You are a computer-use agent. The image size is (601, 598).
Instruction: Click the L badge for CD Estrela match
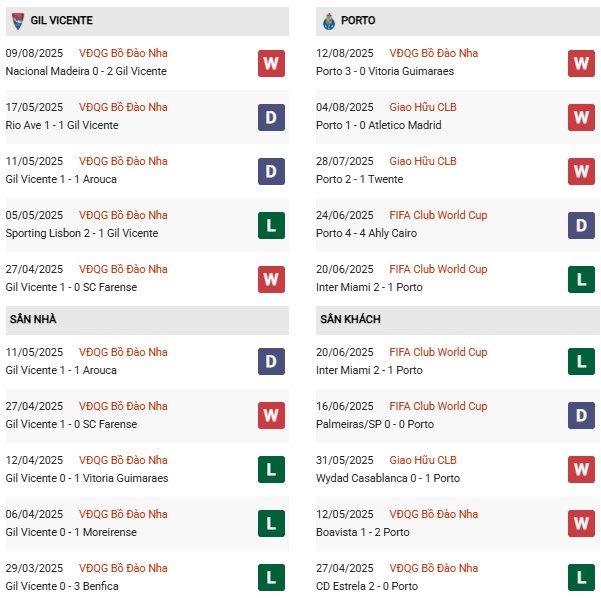click(x=582, y=577)
